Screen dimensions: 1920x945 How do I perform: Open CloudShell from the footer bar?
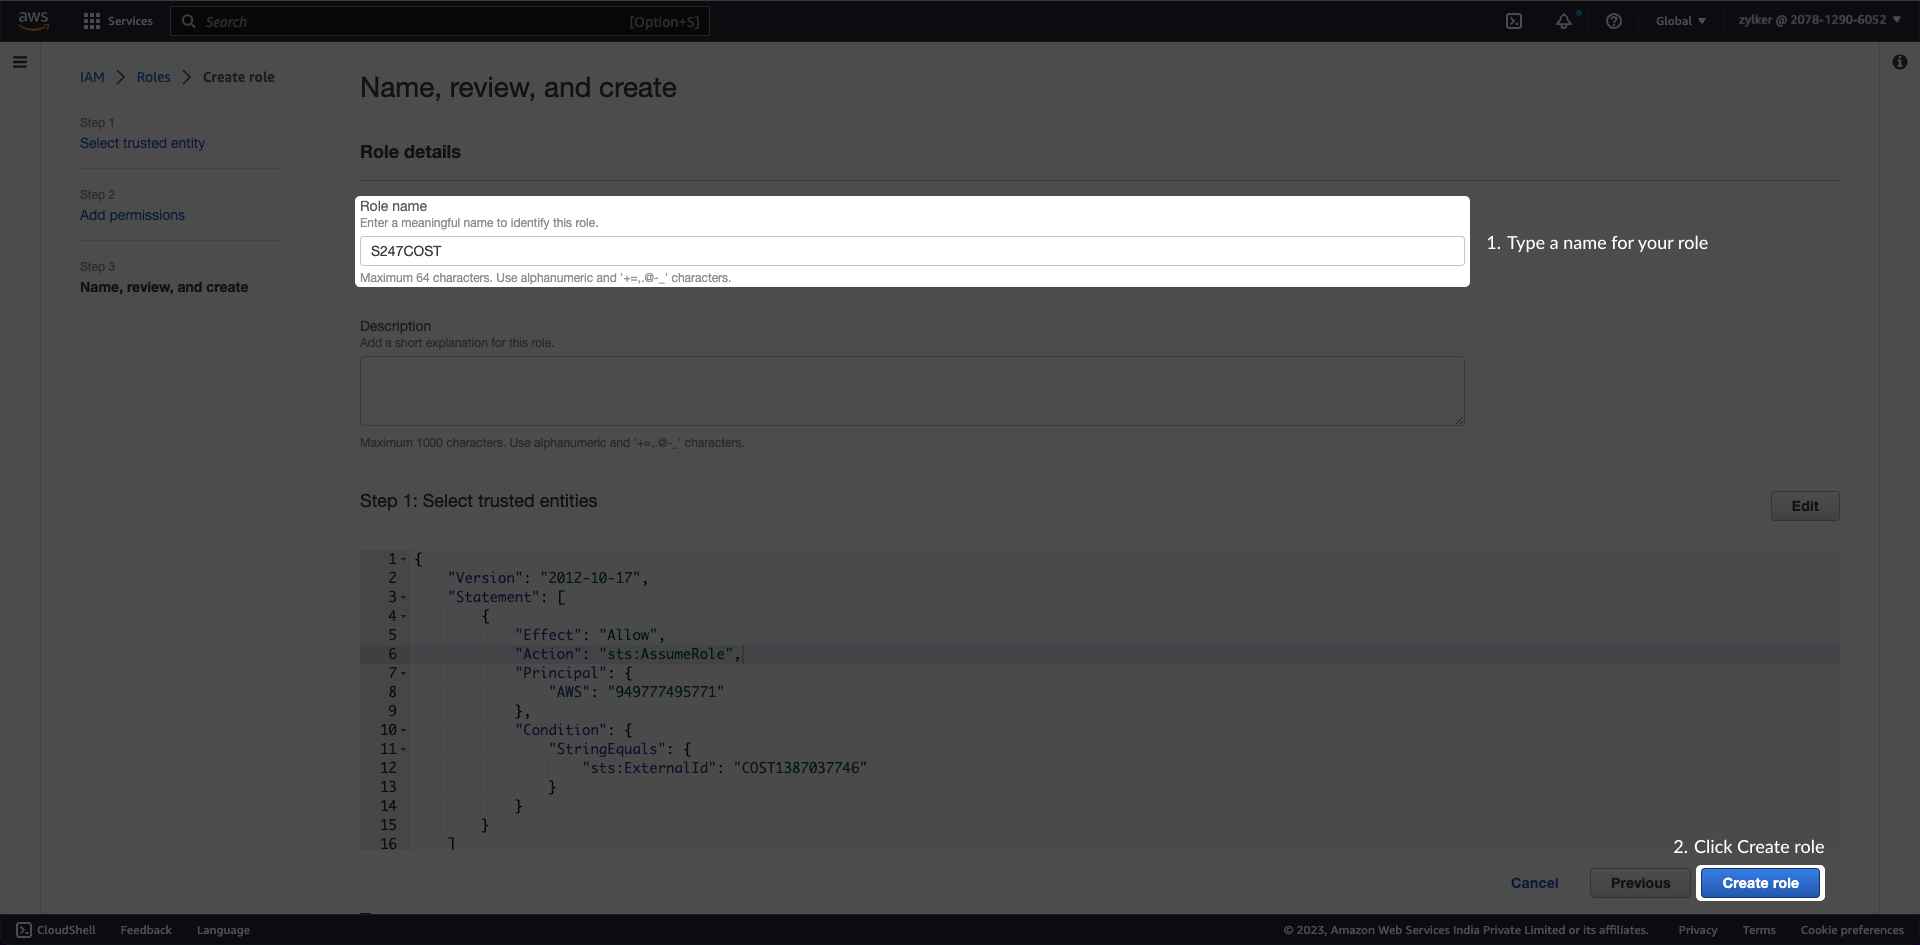(x=56, y=930)
